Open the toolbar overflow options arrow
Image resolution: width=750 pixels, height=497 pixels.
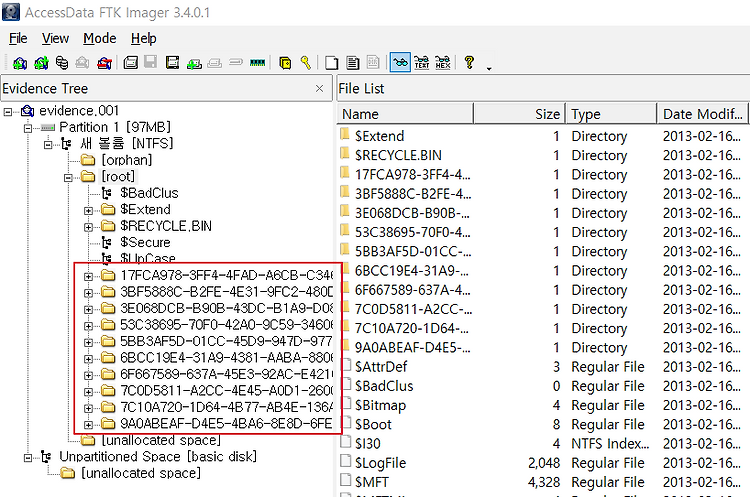[489, 68]
